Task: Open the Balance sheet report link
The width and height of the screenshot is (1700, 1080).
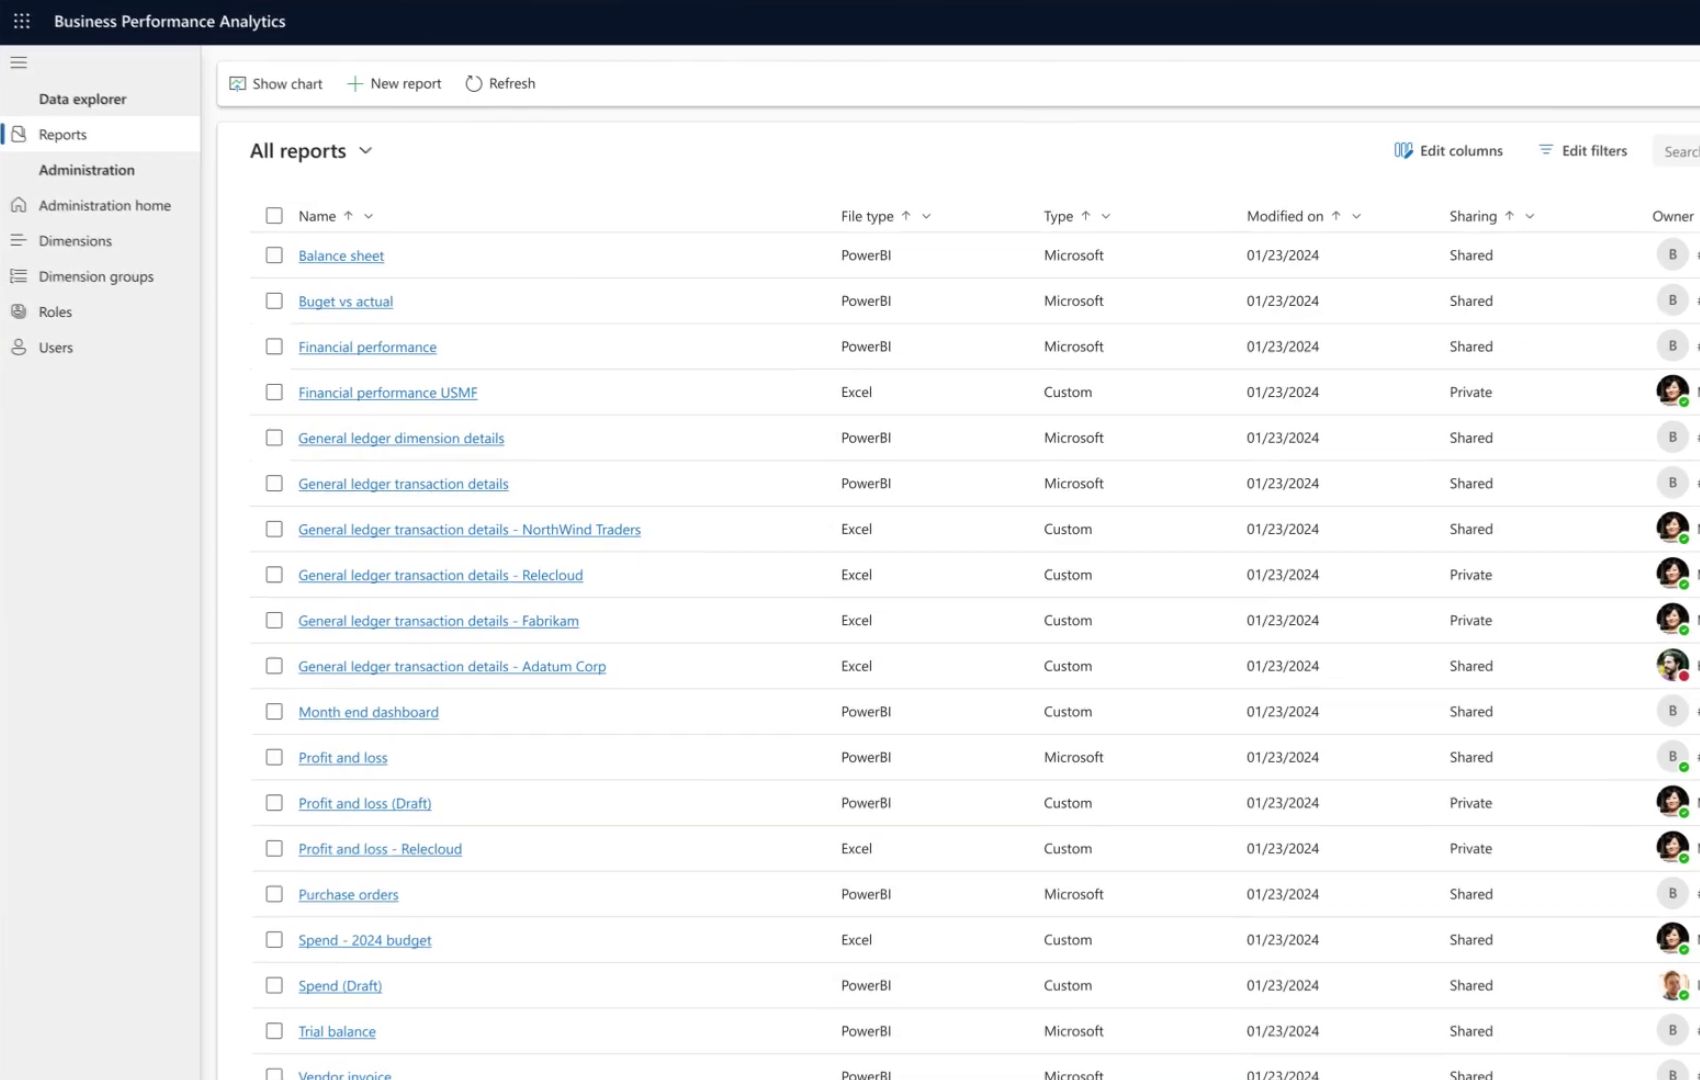Action: [x=341, y=256]
